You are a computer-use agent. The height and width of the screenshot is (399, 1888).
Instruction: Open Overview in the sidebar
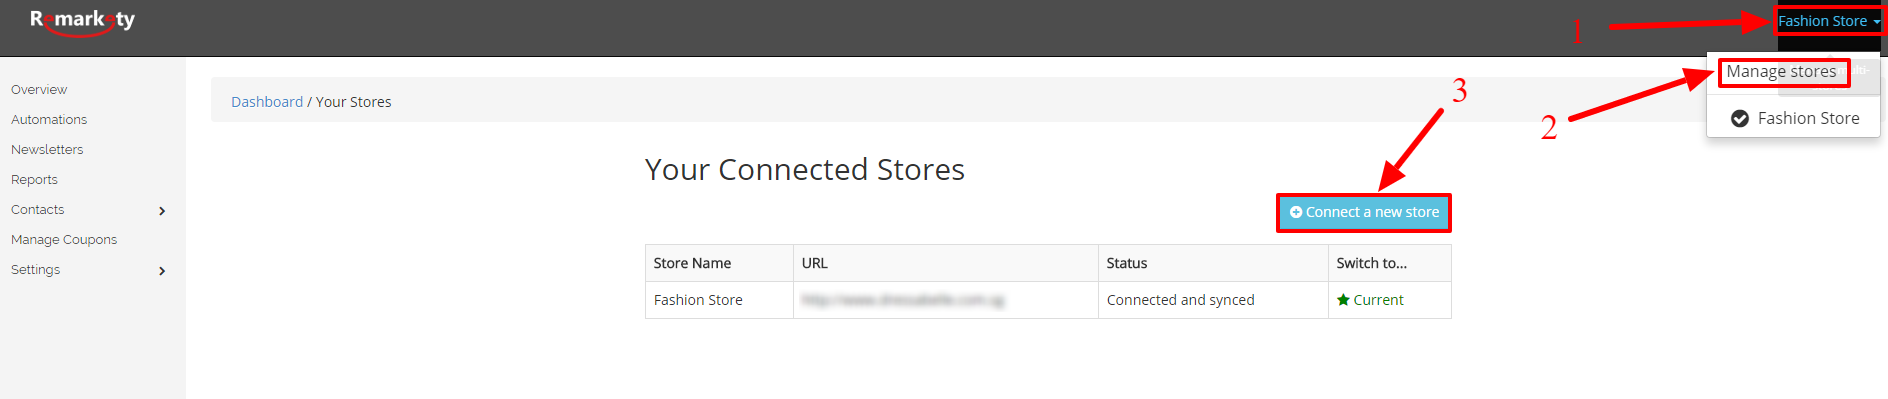coord(39,90)
